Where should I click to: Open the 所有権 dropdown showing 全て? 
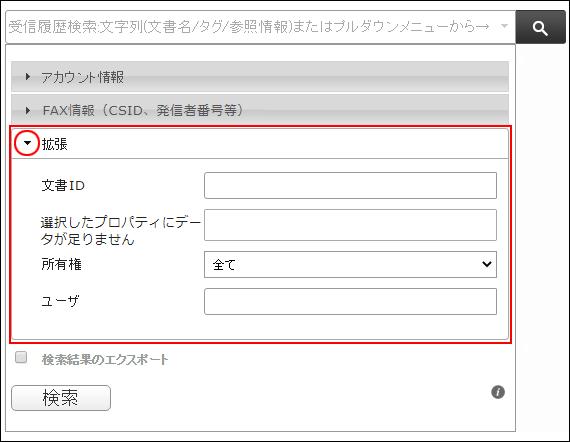pos(350,264)
